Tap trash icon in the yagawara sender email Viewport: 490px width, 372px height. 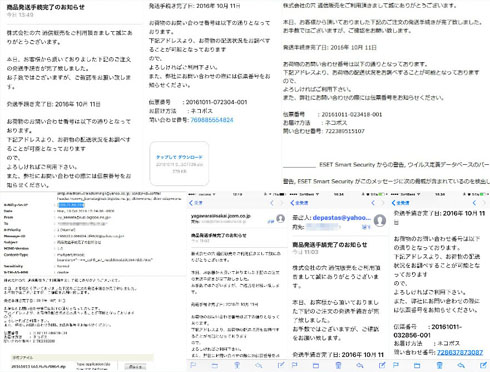[x=237, y=365]
